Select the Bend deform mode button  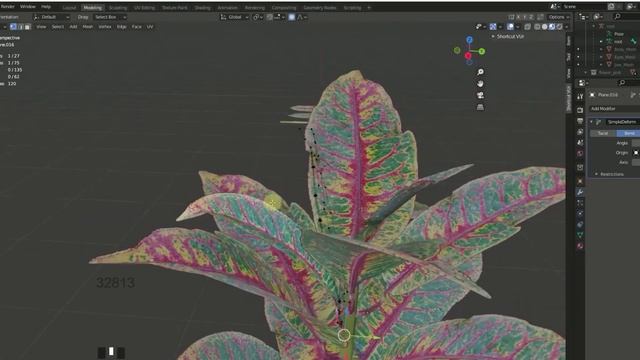628,133
